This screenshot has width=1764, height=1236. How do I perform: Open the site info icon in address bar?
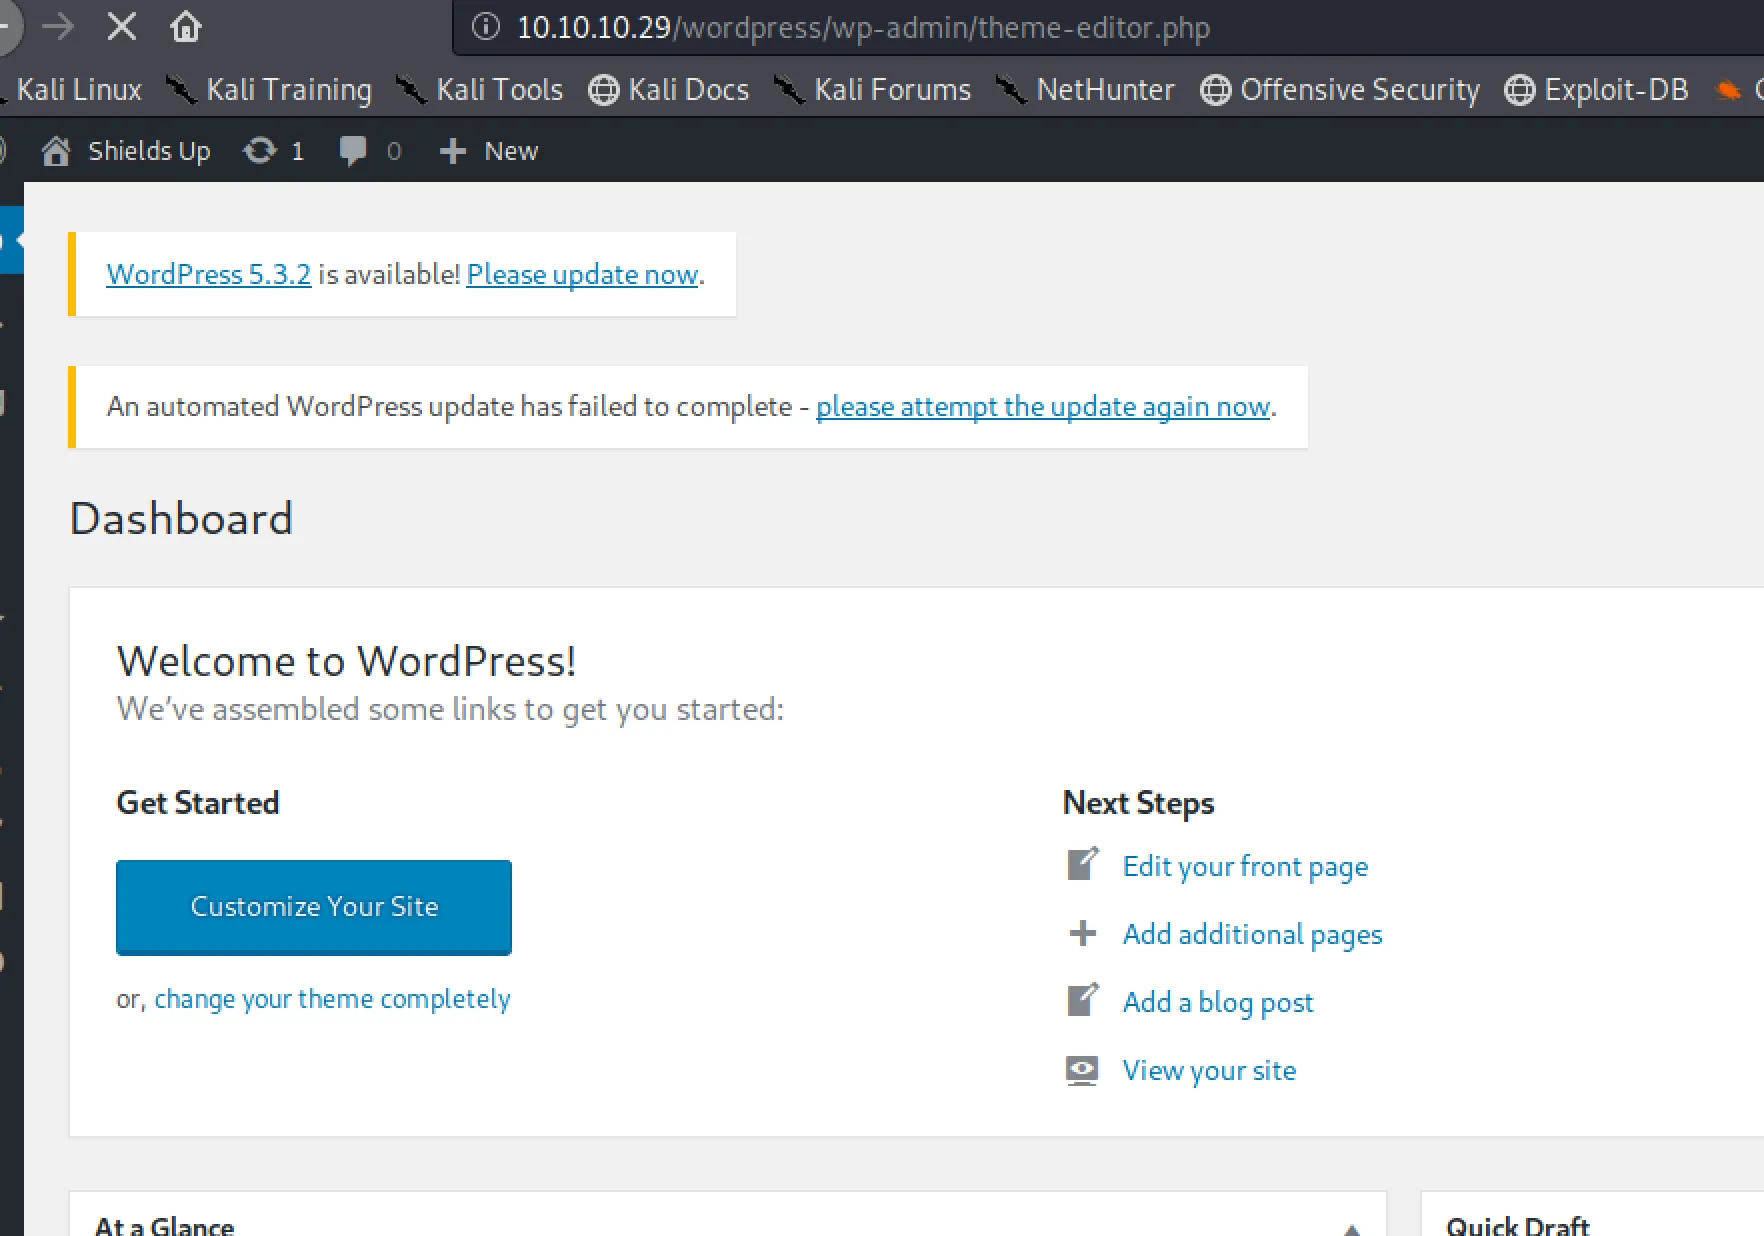tap(486, 27)
